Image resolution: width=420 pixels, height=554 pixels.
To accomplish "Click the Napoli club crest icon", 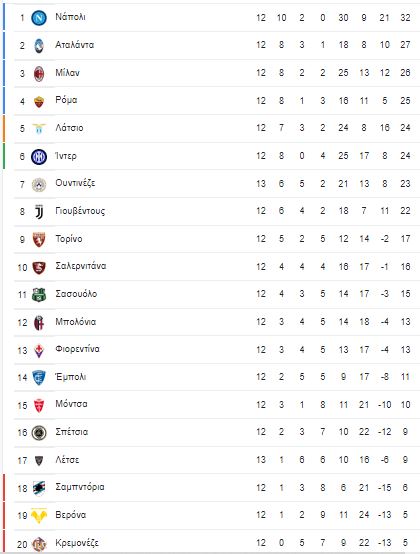I will click(39, 18).
